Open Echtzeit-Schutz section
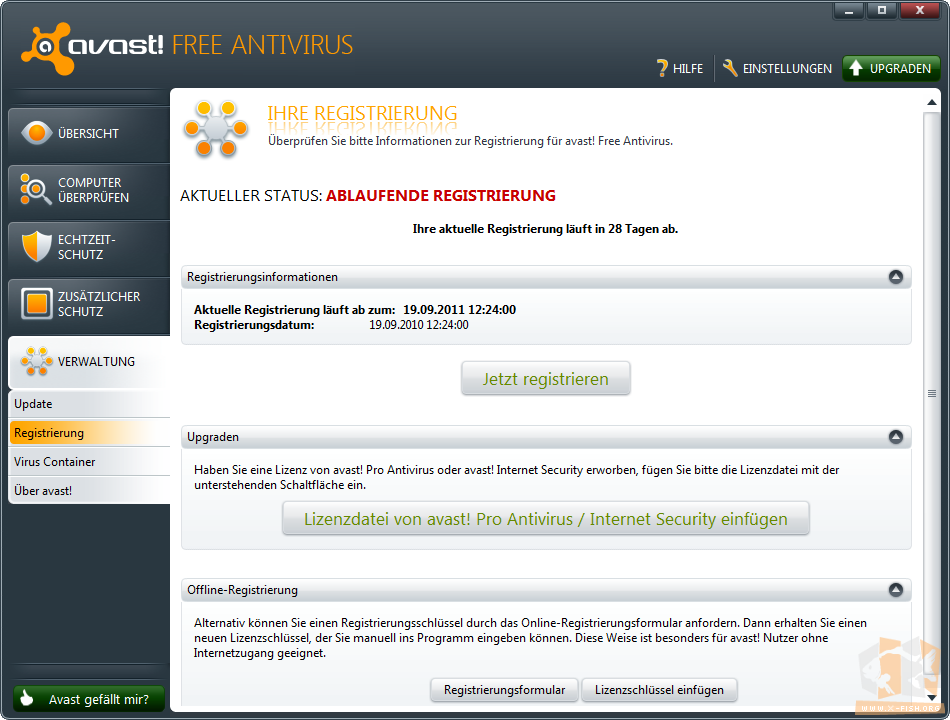This screenshot has height=720, width=950. pos(89,247)
